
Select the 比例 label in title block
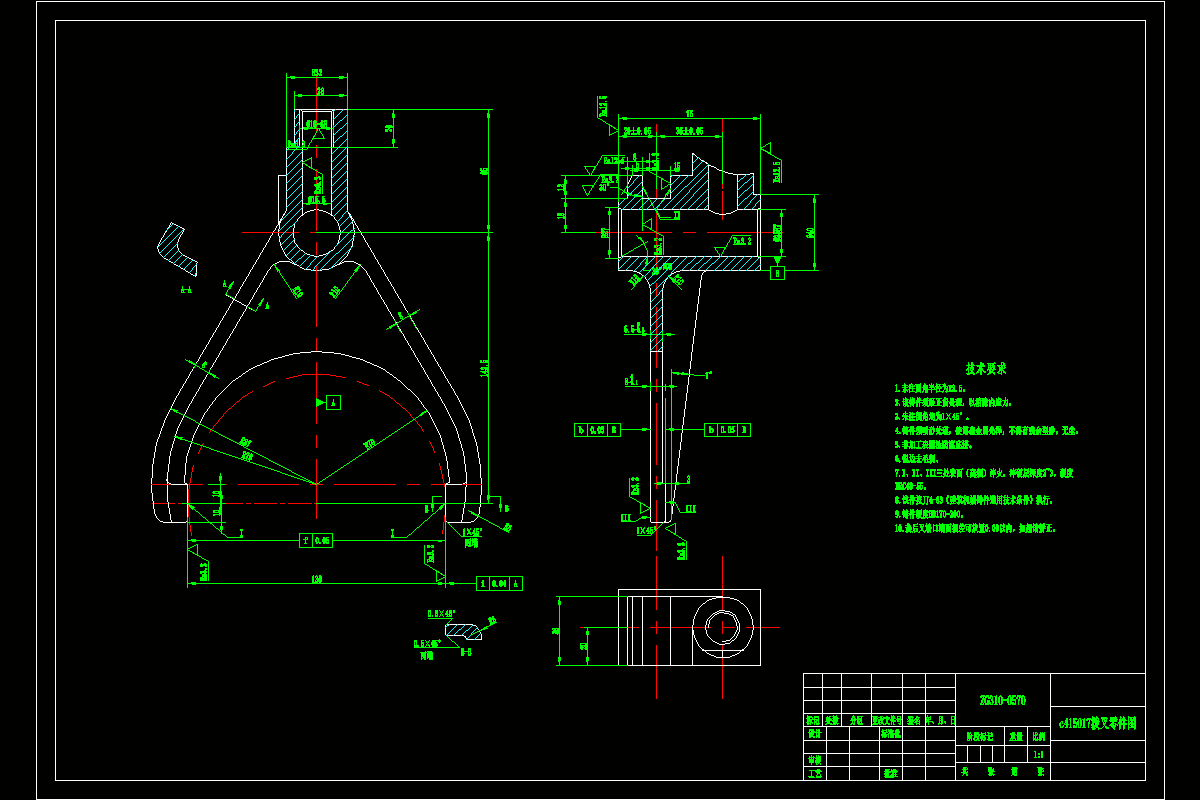1039,736
